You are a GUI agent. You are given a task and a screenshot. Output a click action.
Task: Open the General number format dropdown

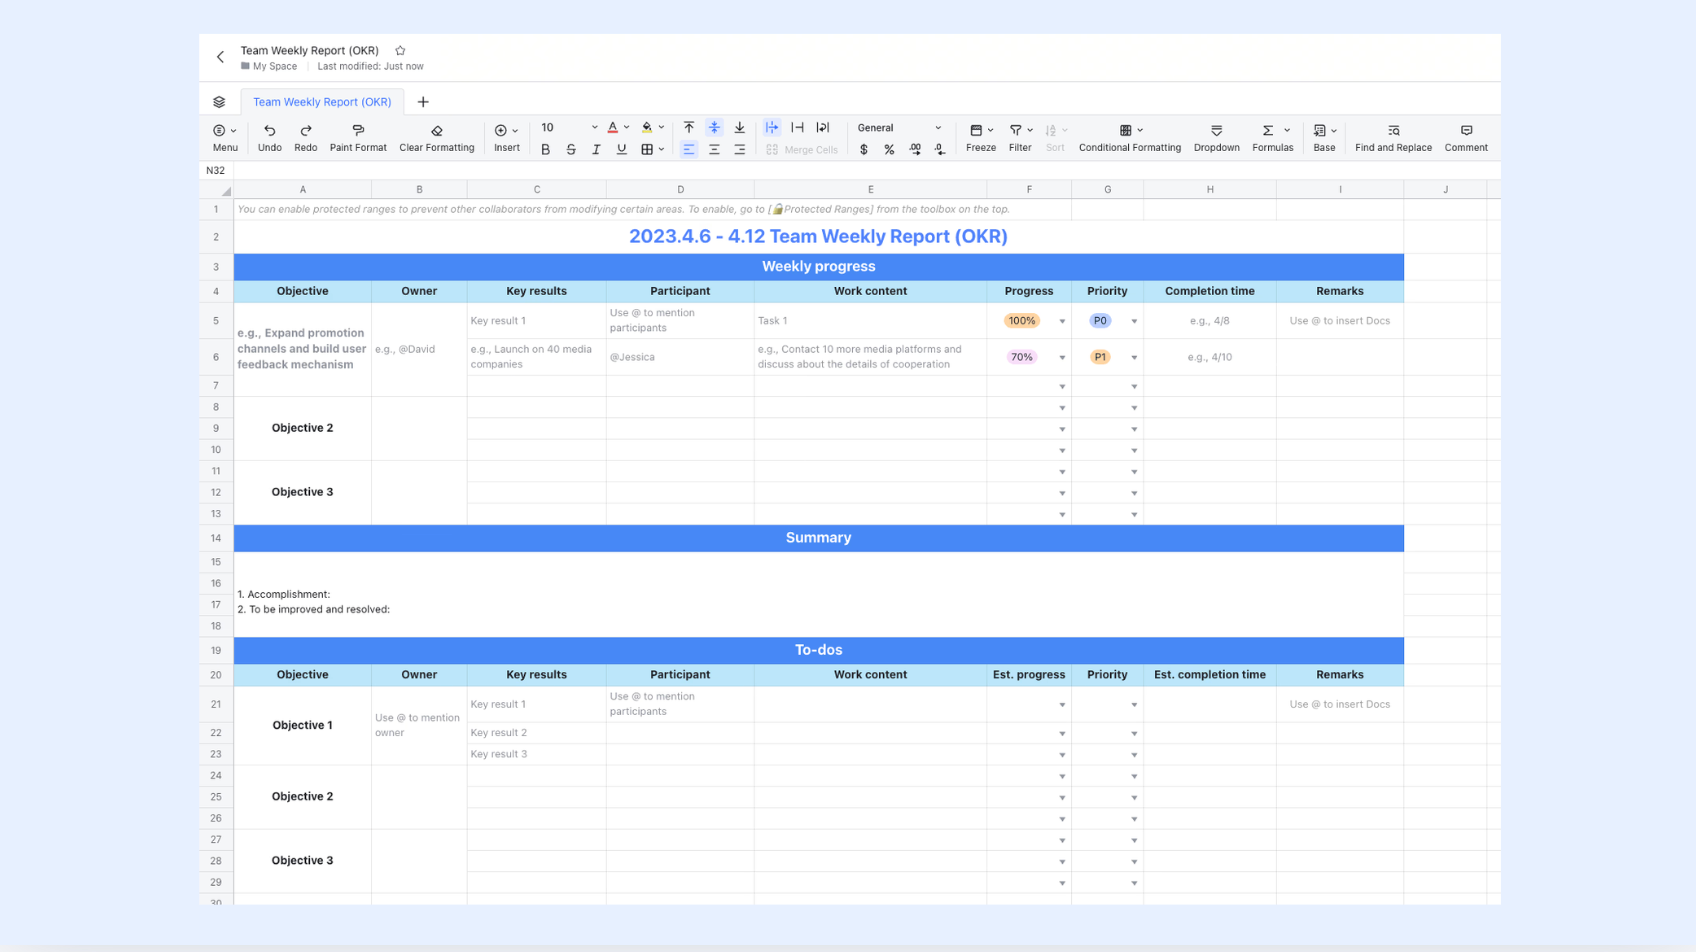click(x=899, y=128)
